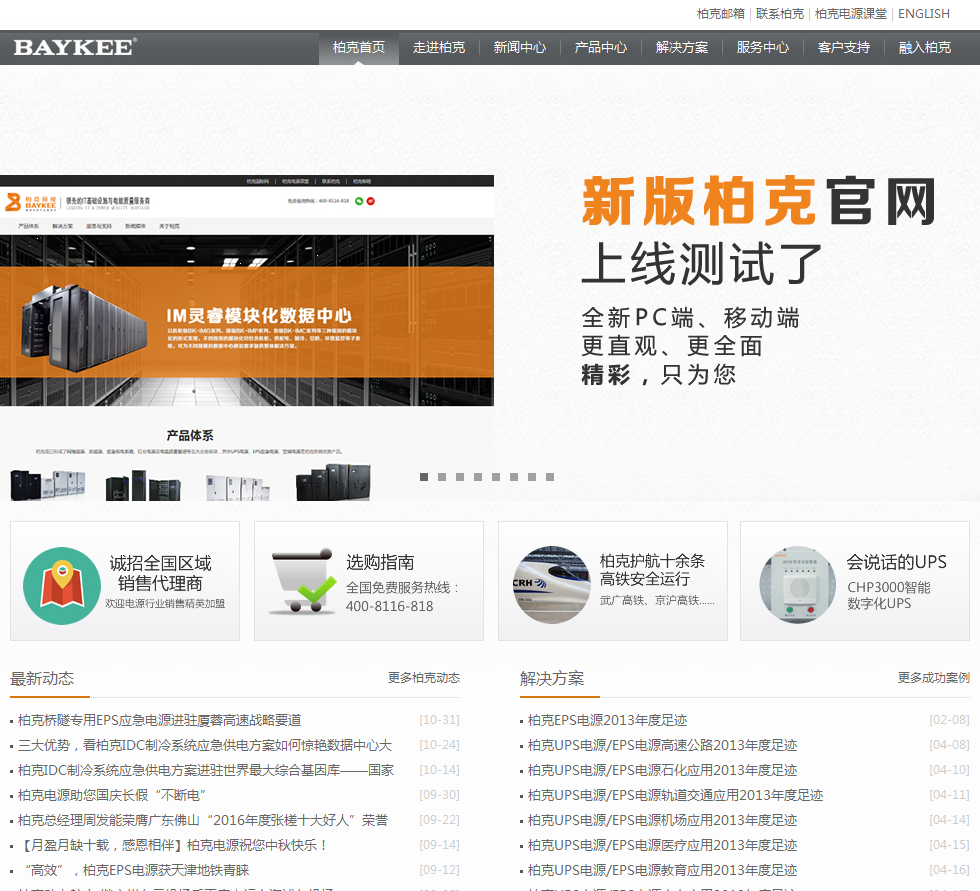Image resolution: width=980 pixels, height=891 pixels.
Task: Click the 联系柏克 top link
Action: tap(779, 14)
